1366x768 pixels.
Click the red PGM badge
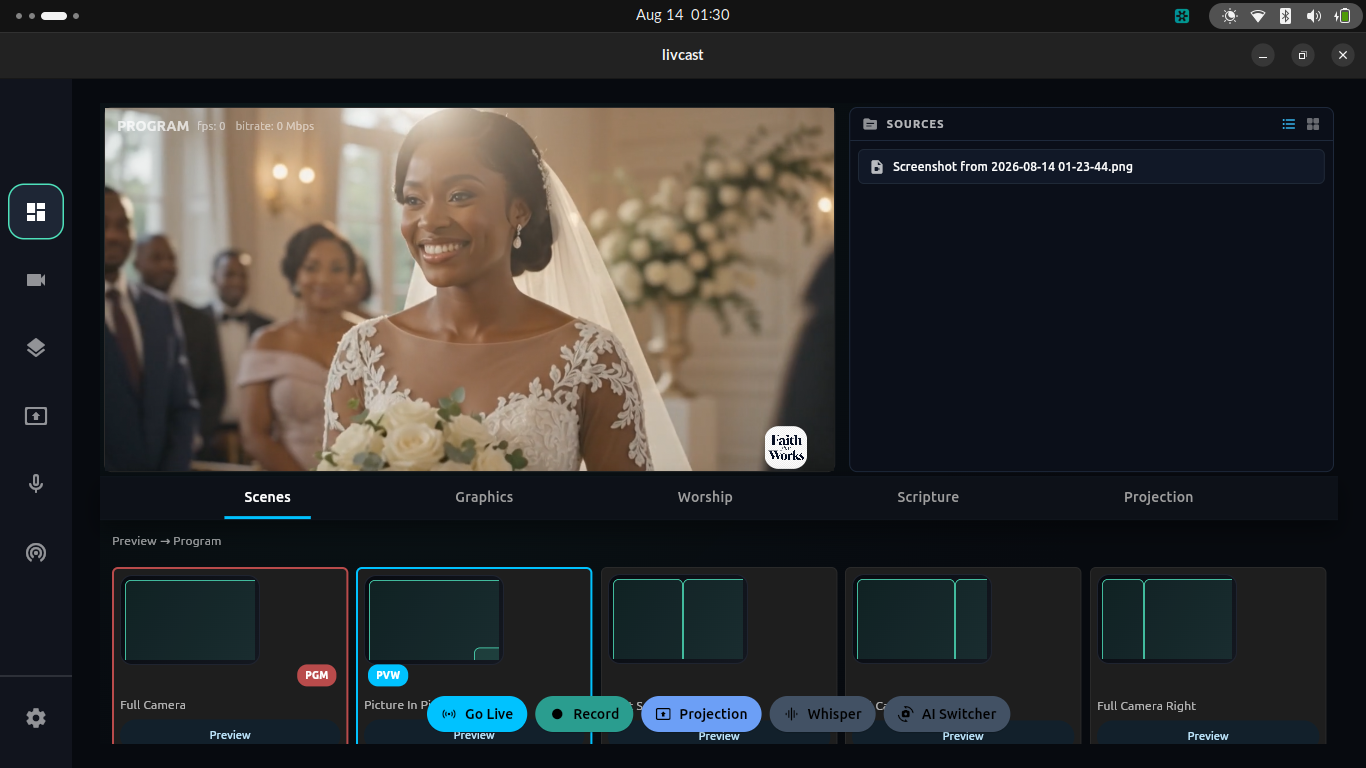point(317,675)
